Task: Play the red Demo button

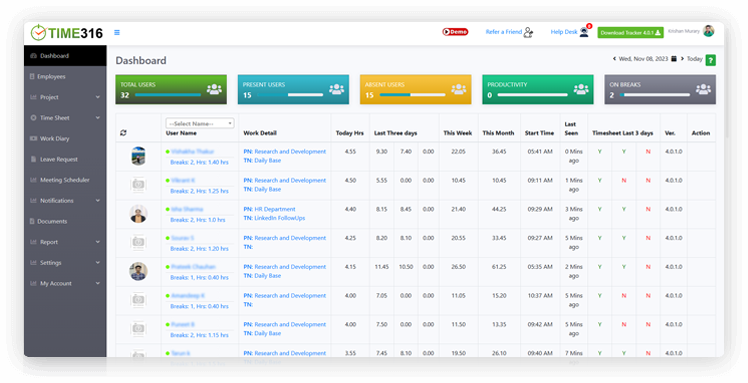Action: [455, 32]
